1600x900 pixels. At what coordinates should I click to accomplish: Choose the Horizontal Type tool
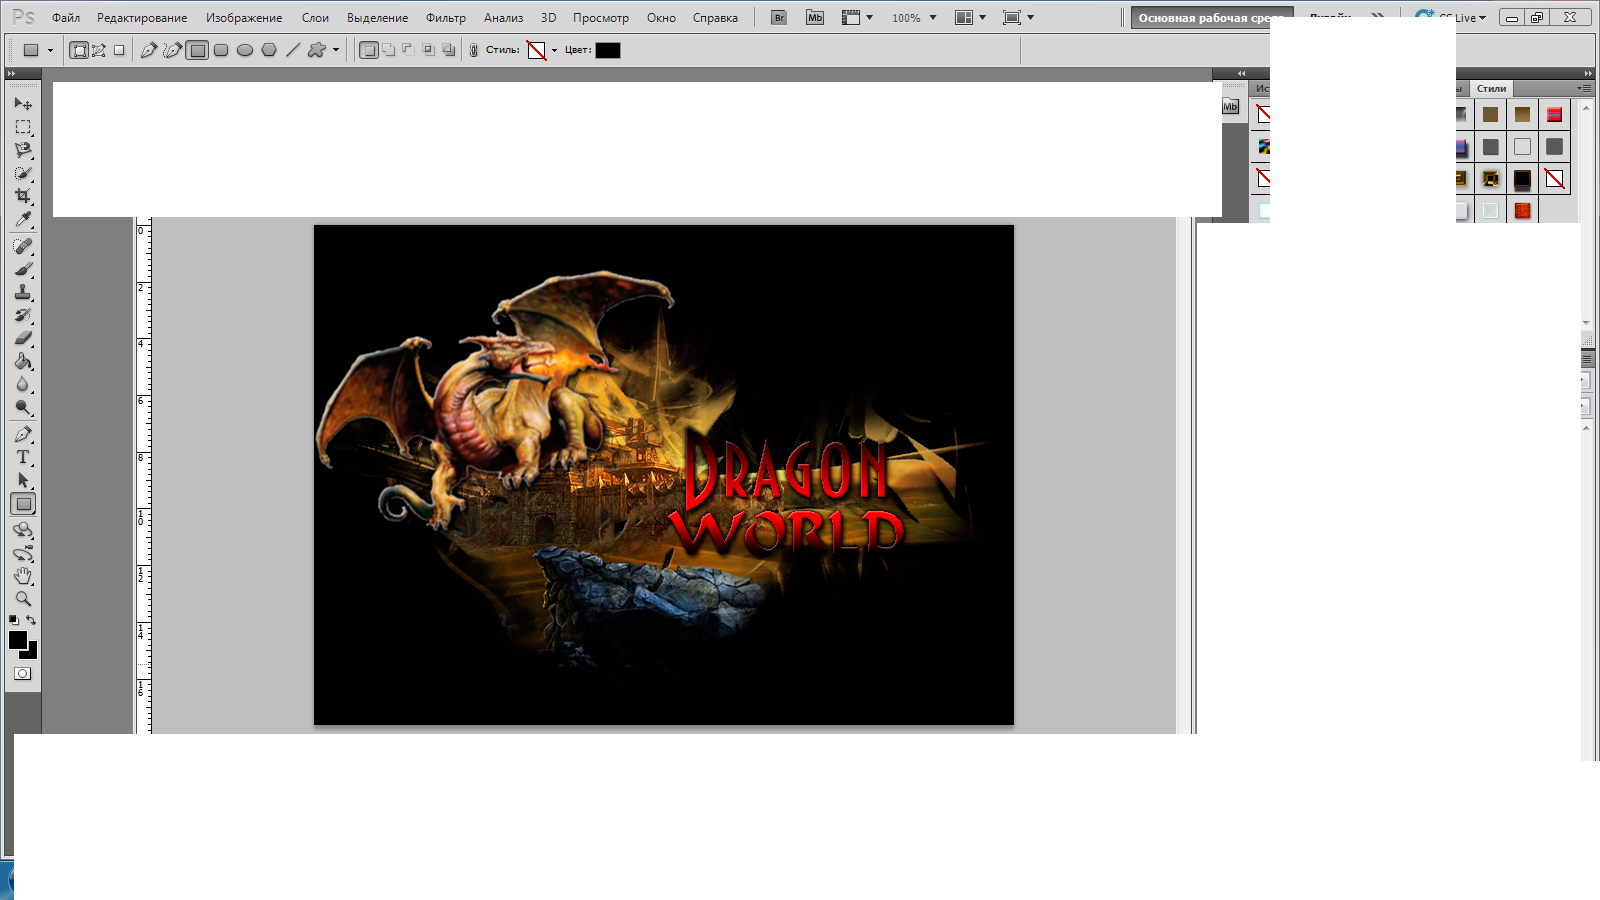(x=23, y=457)
